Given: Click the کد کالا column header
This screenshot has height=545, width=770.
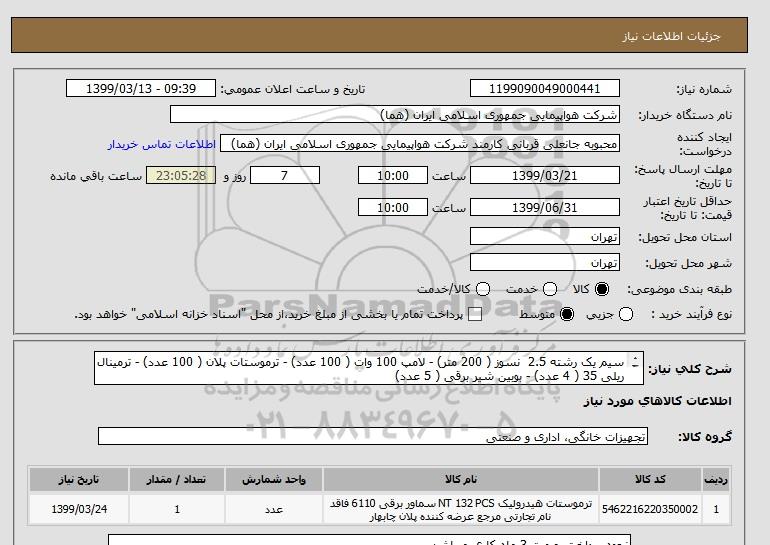Looking at the screenshot, I should pyautogui.click(x=650, y=479).
